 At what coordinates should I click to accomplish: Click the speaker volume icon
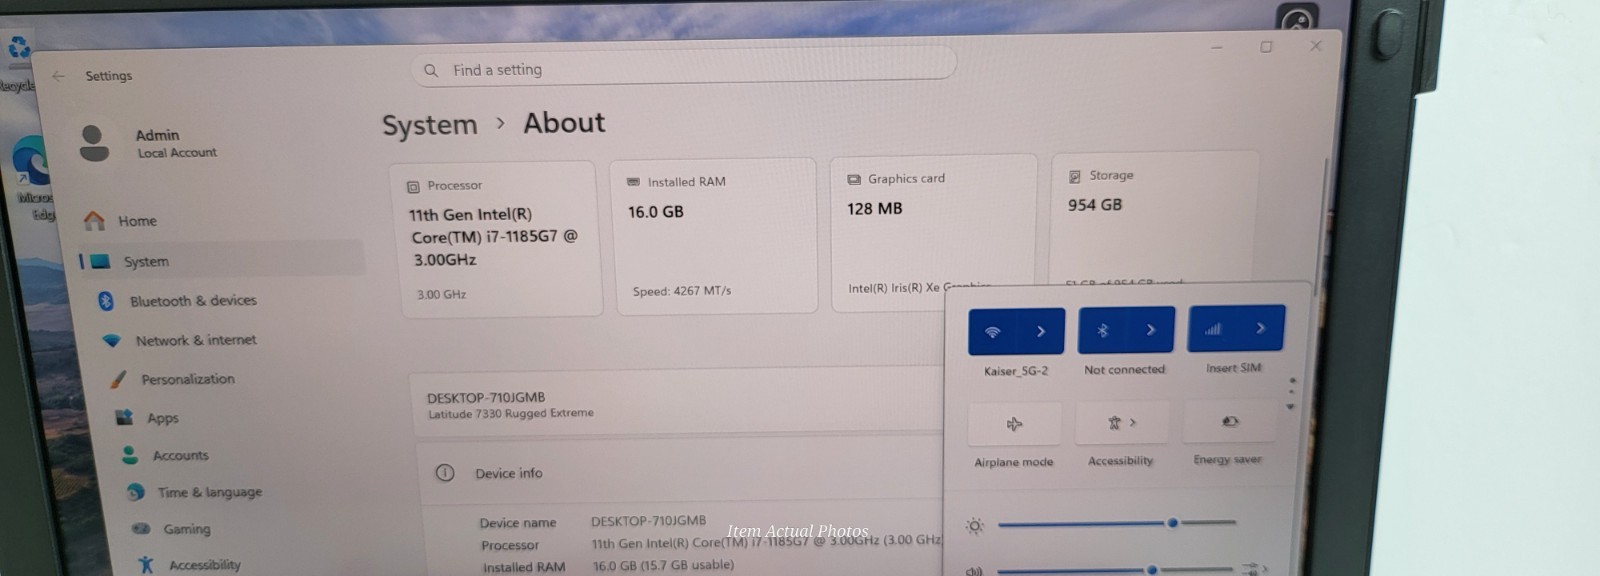click(x=974, y=571)
